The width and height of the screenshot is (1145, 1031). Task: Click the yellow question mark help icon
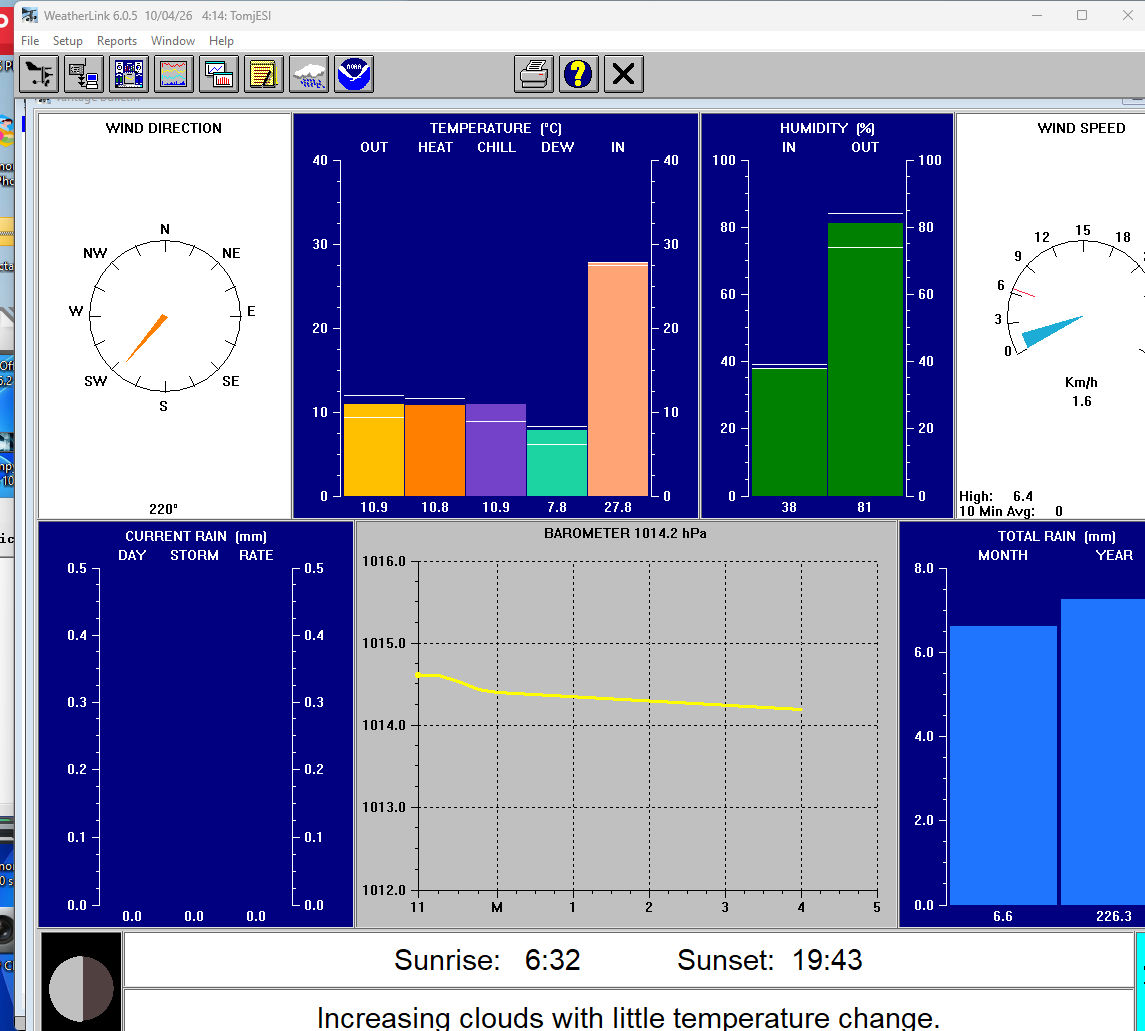click(x=578, y=74)
